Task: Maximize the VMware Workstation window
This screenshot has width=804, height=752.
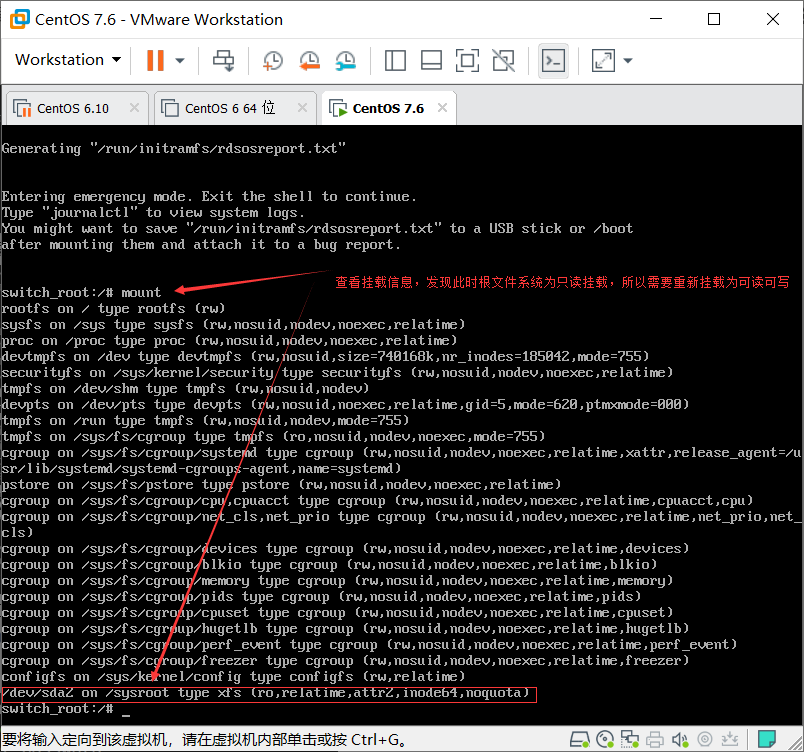Action: [x=714, y=19]
